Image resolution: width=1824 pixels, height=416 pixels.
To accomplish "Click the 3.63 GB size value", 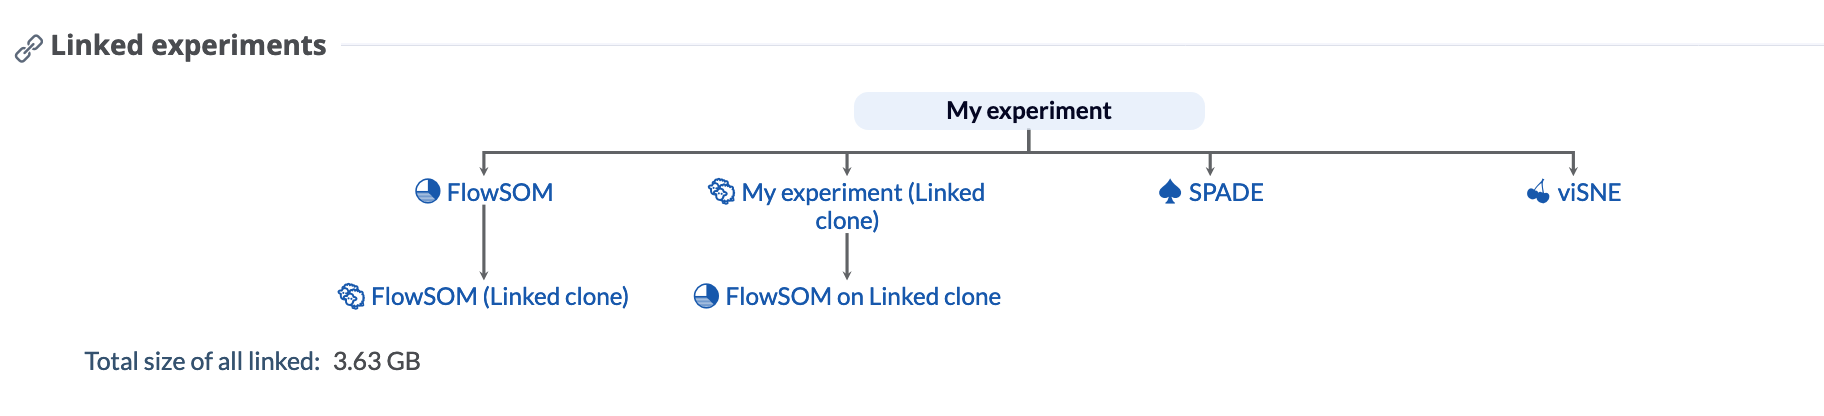I will pos(377,361).
